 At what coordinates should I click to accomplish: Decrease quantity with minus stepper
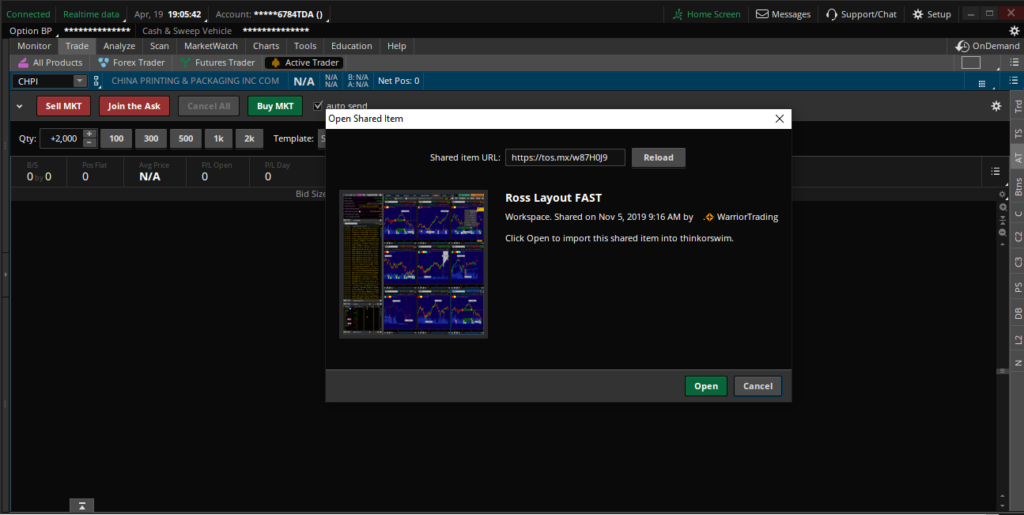pyautogui.click(x=89, y=142)
